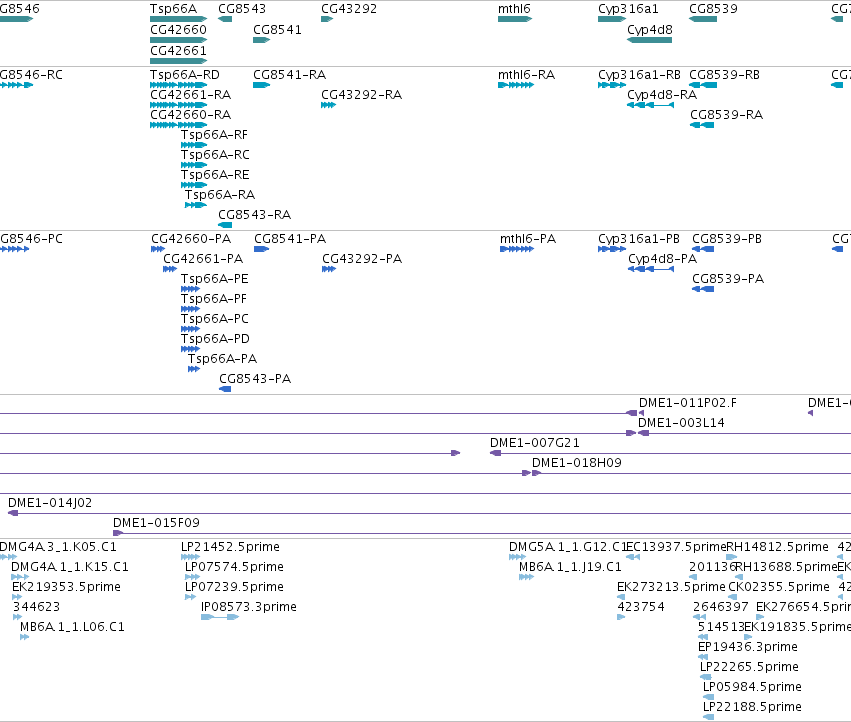The height and width of the screenshot is (722, 851).
Task: Select the Cyp4d8 gene bar
Action: pyautogui.click(x=650, y=40)
